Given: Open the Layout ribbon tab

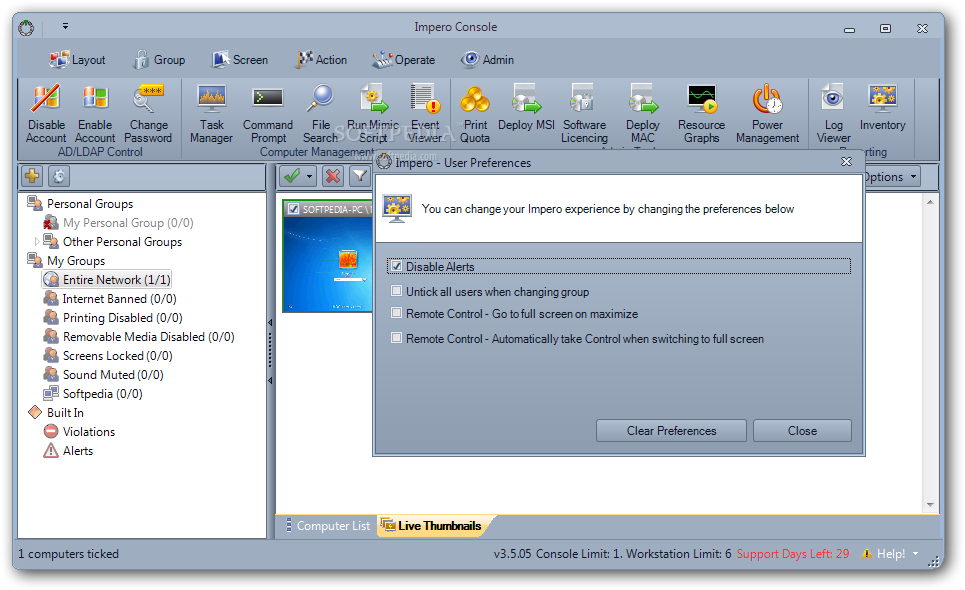Looking at the screenshot, I should 78,60.
